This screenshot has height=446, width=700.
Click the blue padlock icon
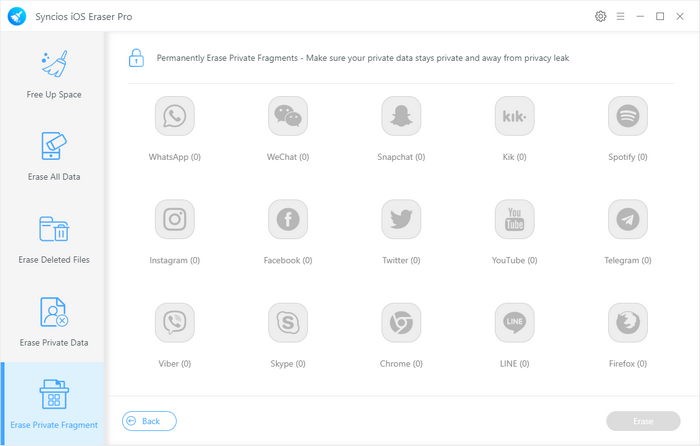[136, 58]
